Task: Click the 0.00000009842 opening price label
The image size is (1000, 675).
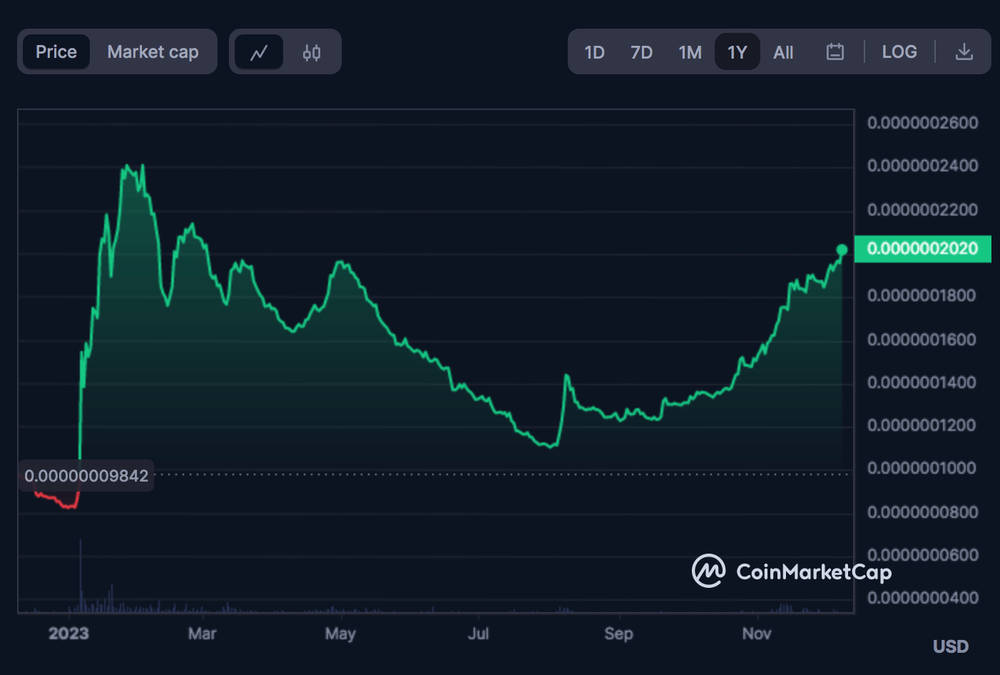Action: [86, 476]
